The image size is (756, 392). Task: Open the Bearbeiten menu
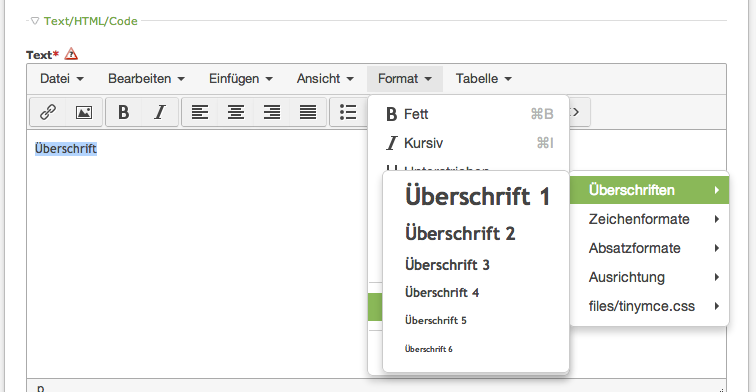[x=146, y=79]
